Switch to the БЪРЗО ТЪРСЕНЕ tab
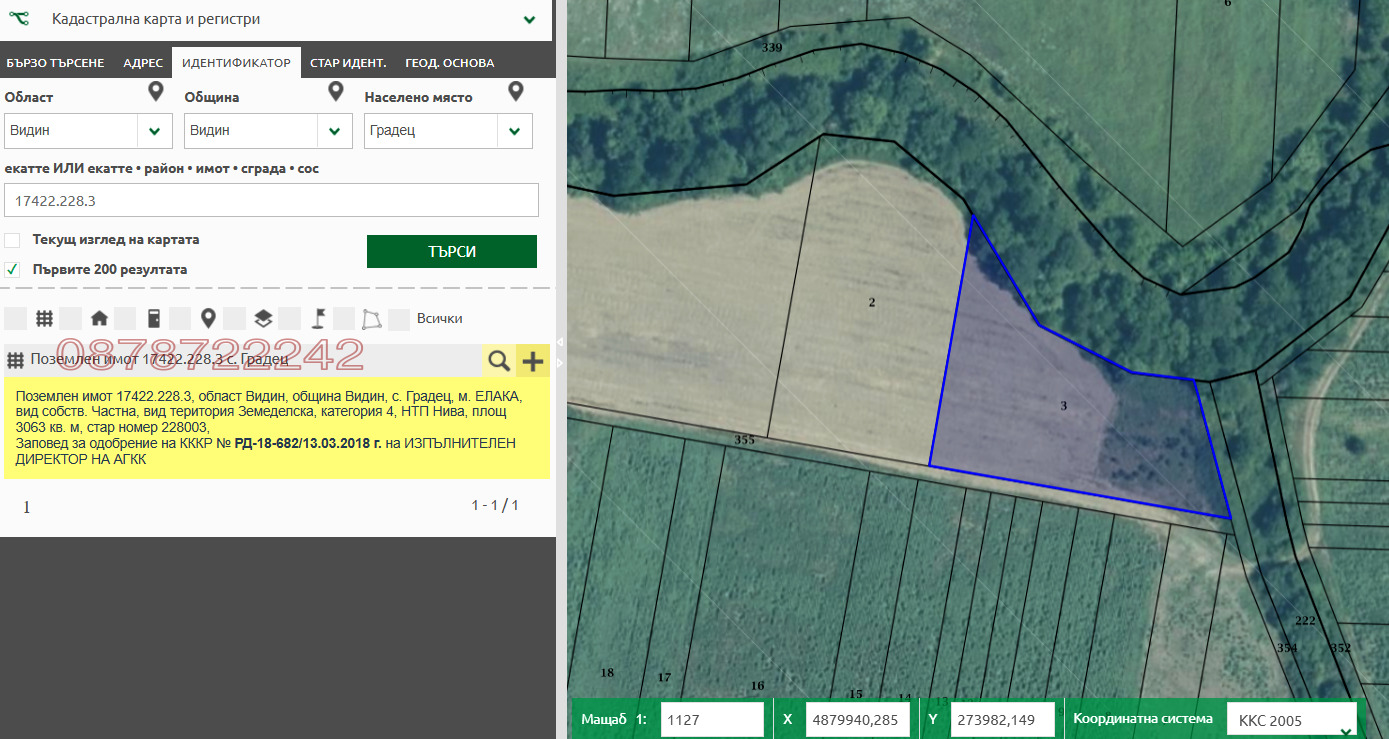The height and width of the screenshot is (739, 1389). (x=55, y=63)
